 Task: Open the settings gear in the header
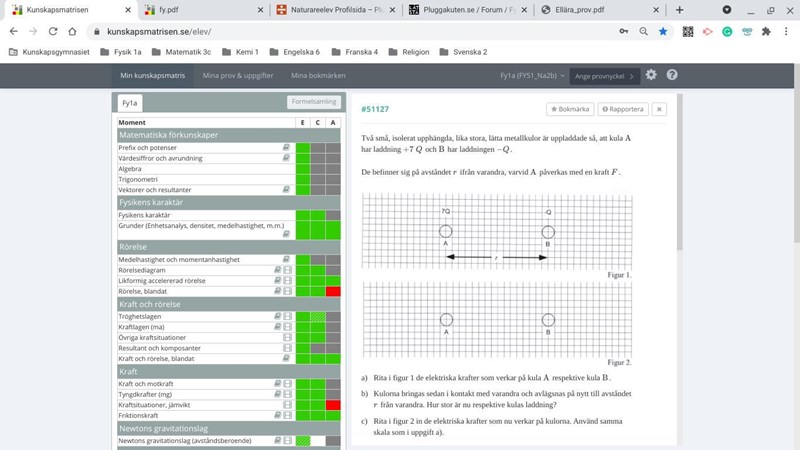[651, 75]
